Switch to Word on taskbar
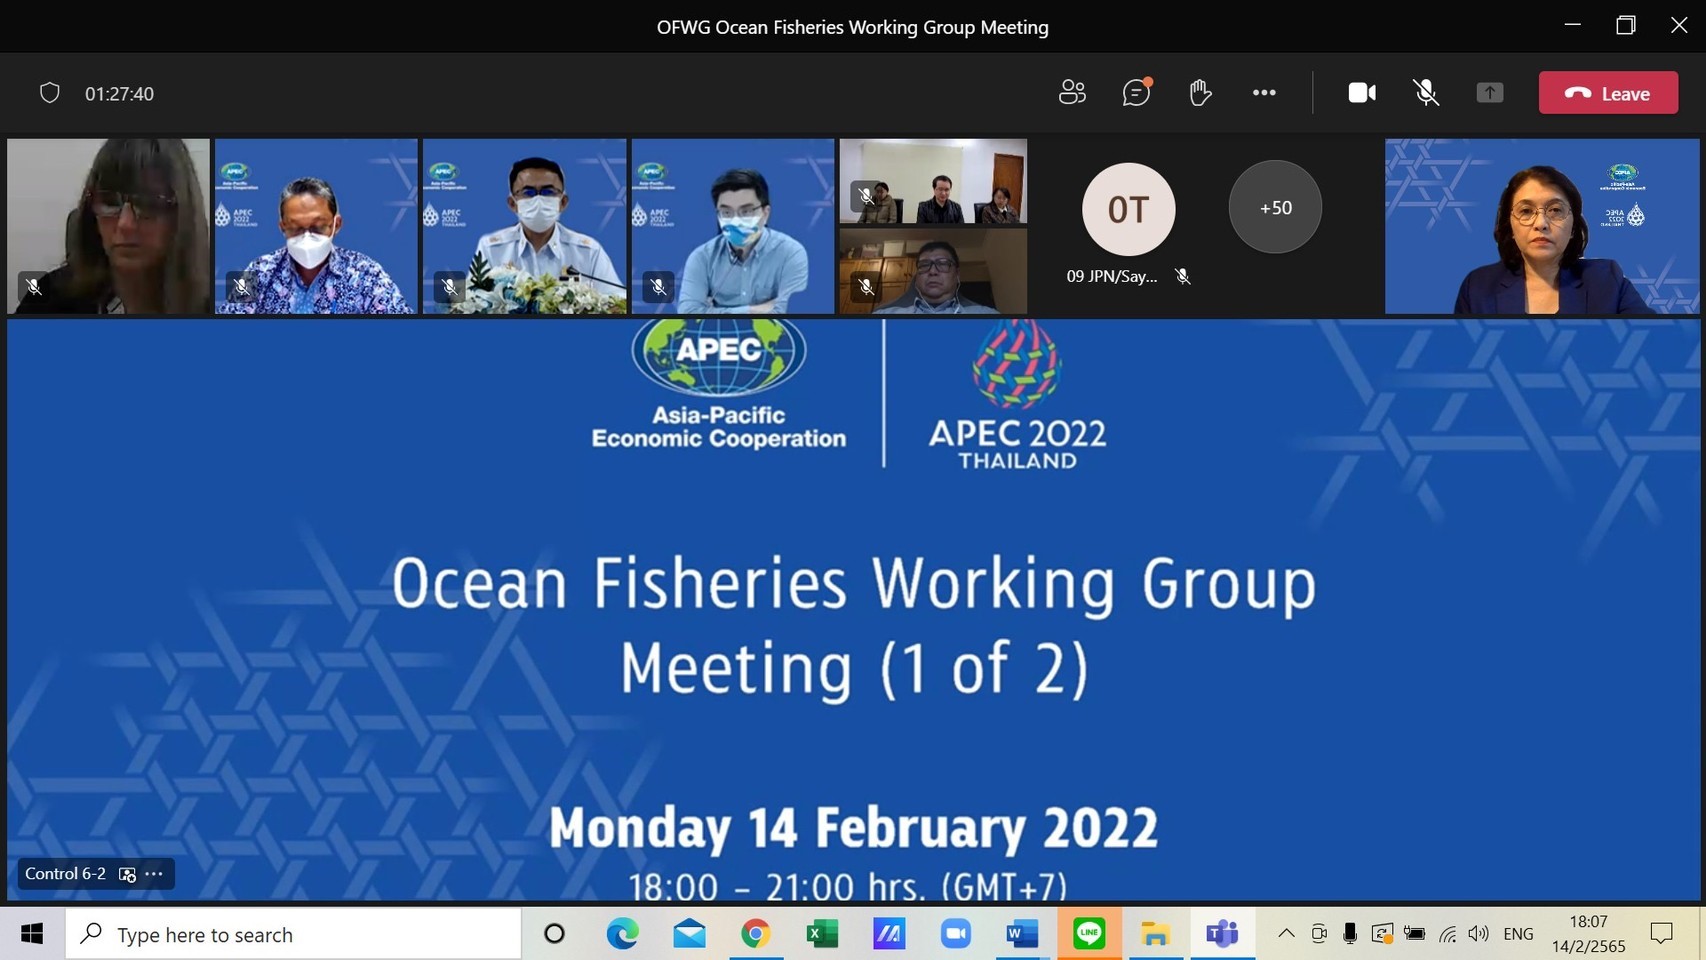1706x960 pixels. point(1022,934)
